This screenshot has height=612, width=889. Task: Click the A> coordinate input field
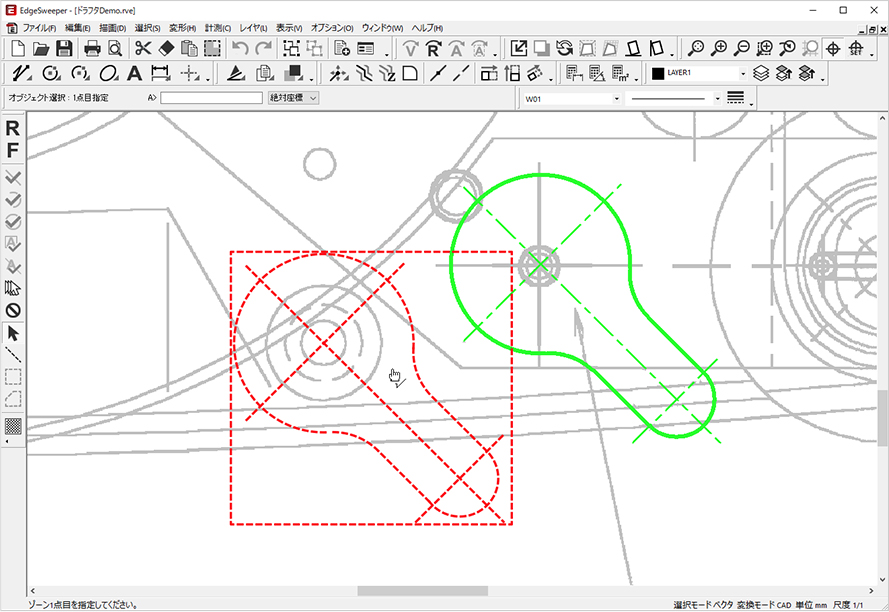click(210, 98)
